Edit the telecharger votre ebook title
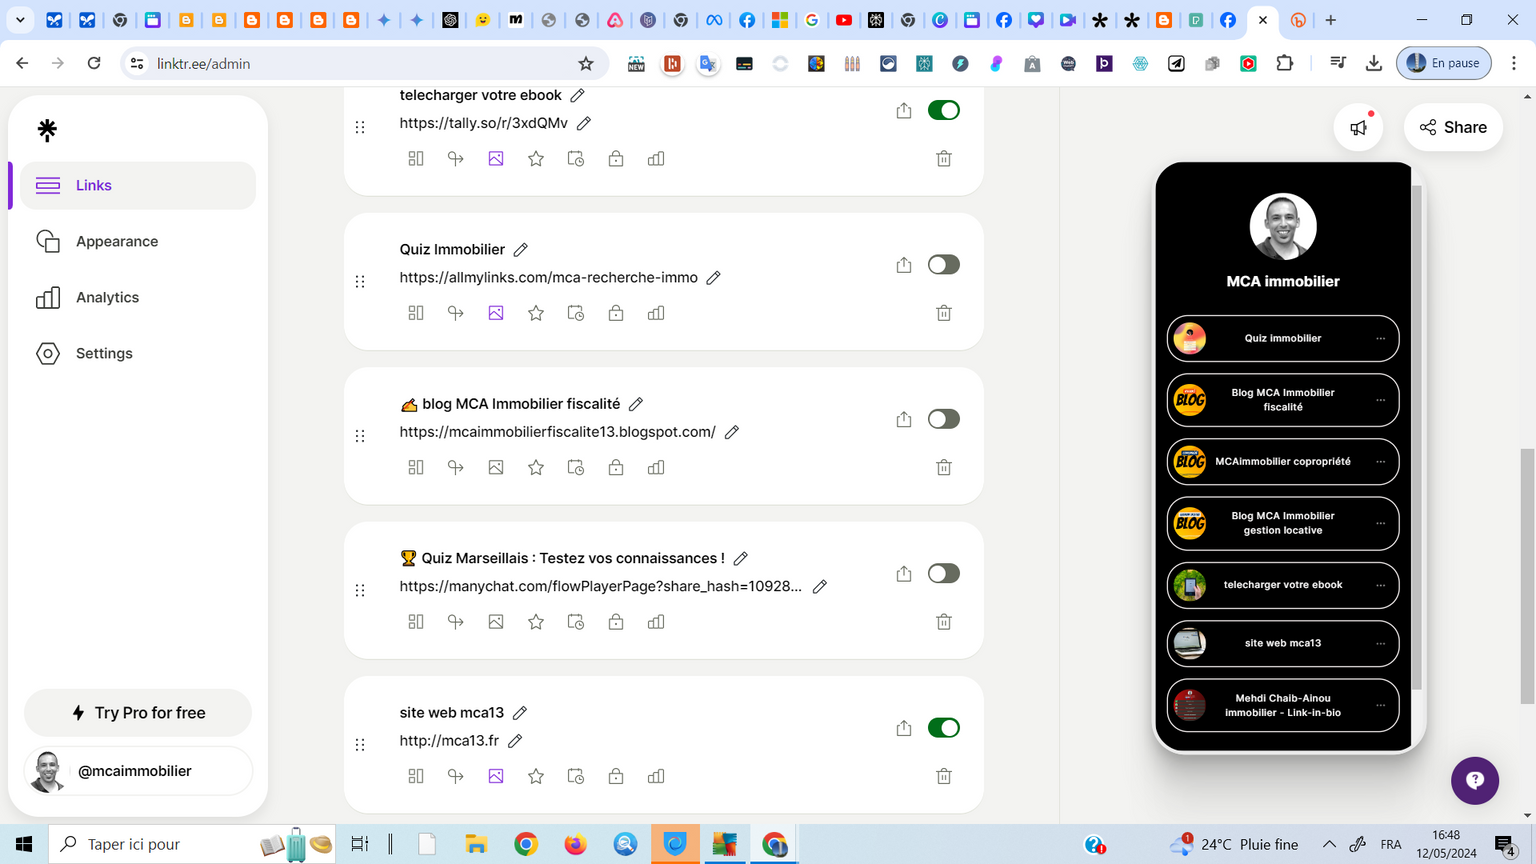Image resolution: width=1536 pixels, height=864 pixels. 577,95
